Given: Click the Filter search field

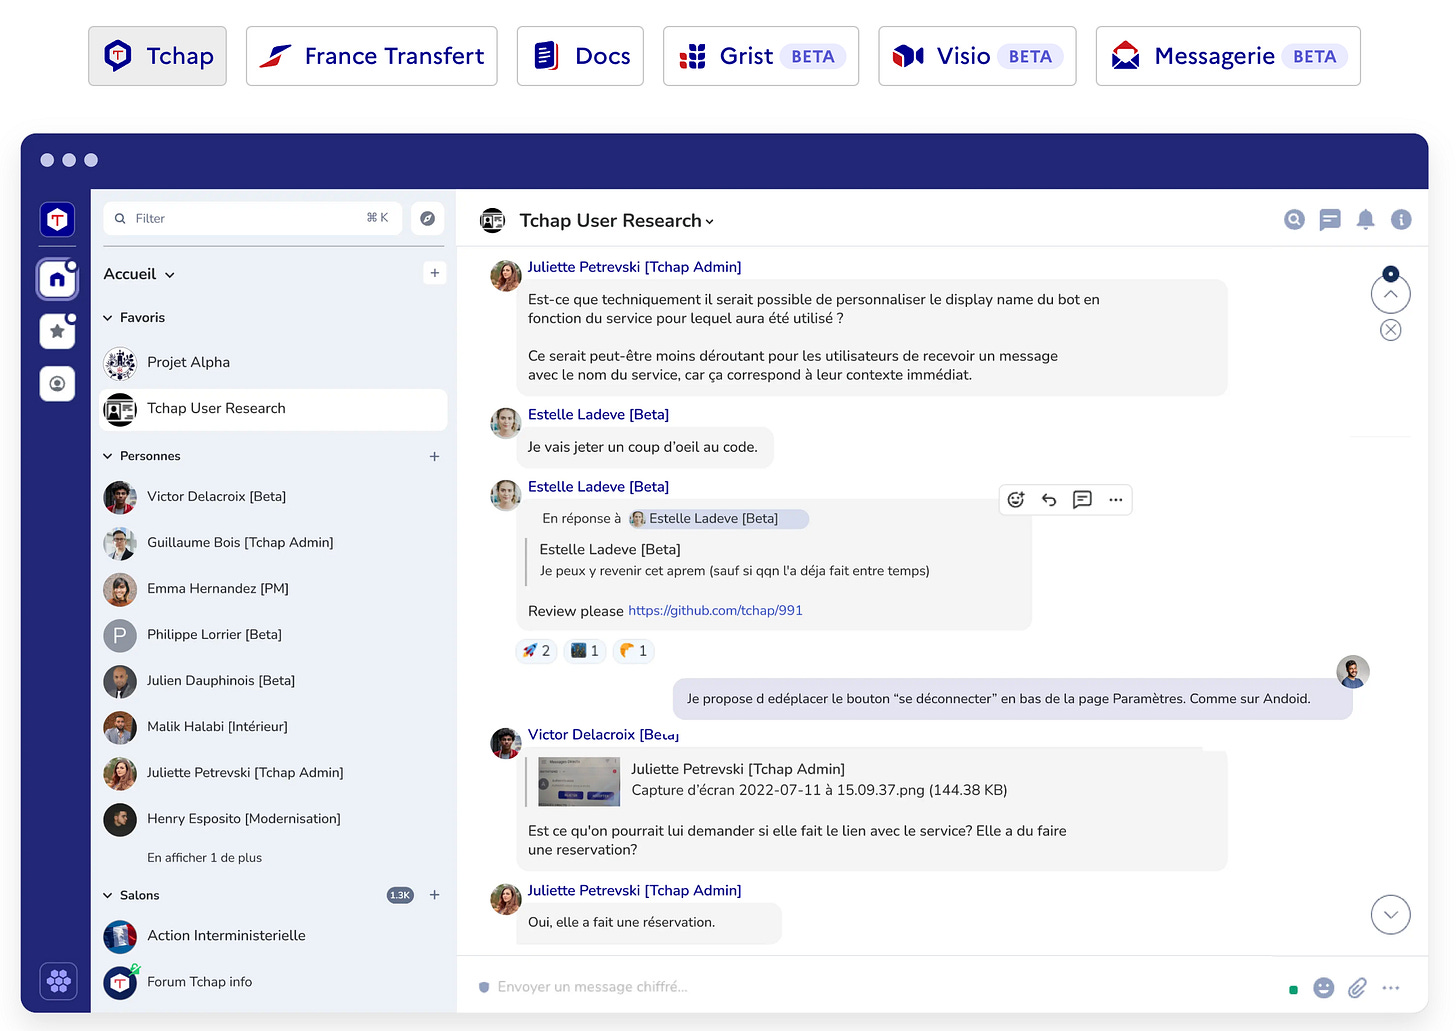Looking at the screenshot, I should point(252,218).
